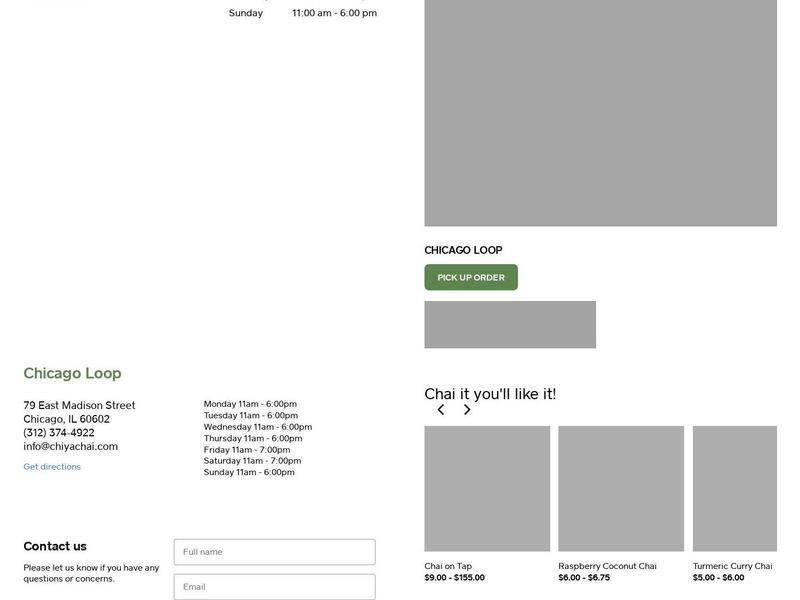Click the CHICAGO LOOP label above the button

click(x=463, y=249)
